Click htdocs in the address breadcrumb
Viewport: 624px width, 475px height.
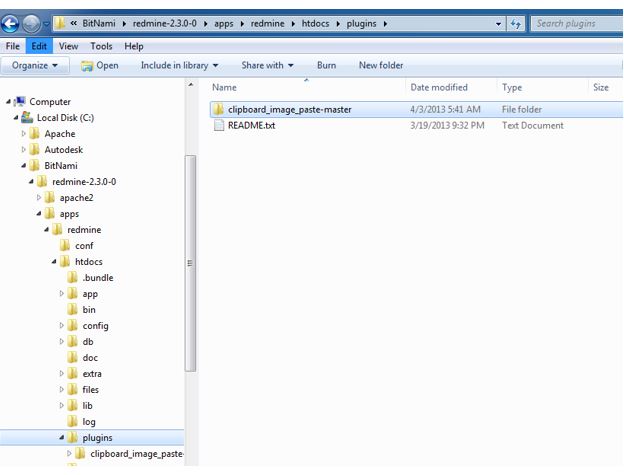(315, 23)
